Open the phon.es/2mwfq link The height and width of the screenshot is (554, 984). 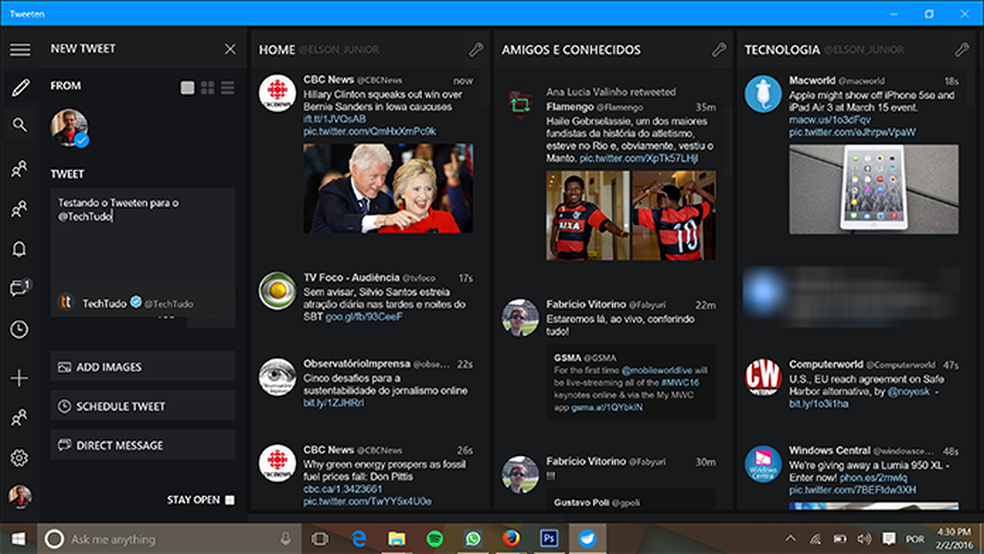click(x=873, y=477)
